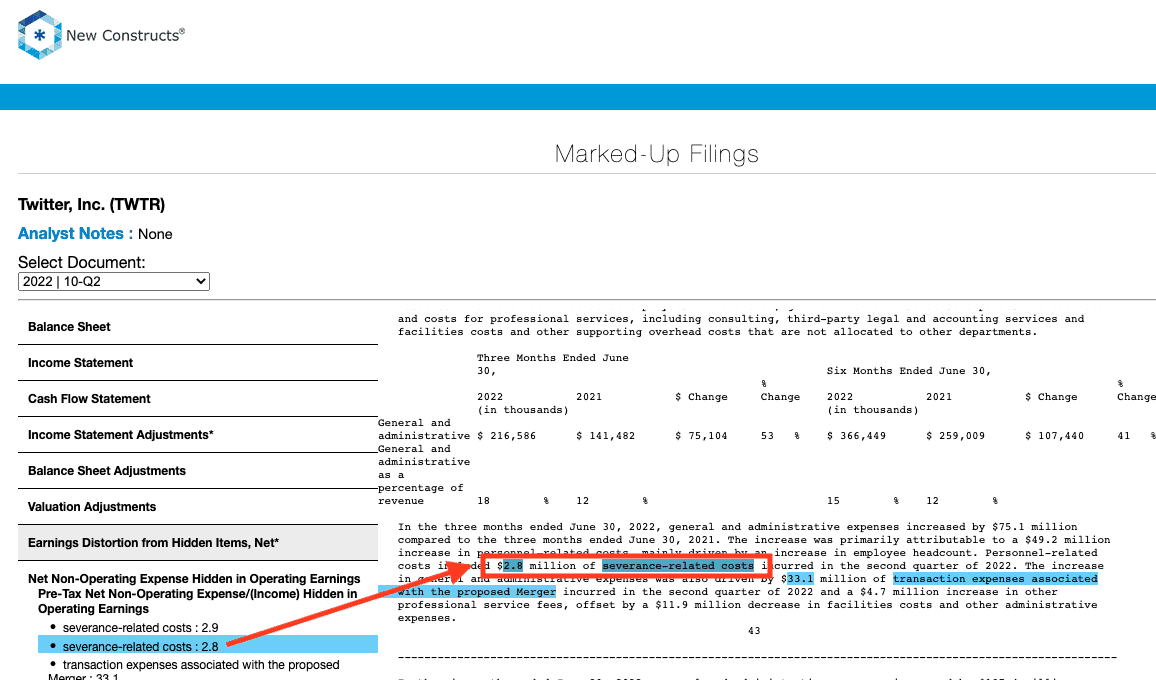Select Earnings Distortion from Hidden Items, Net
1156x680 pixels.
[x=198, y=543]
